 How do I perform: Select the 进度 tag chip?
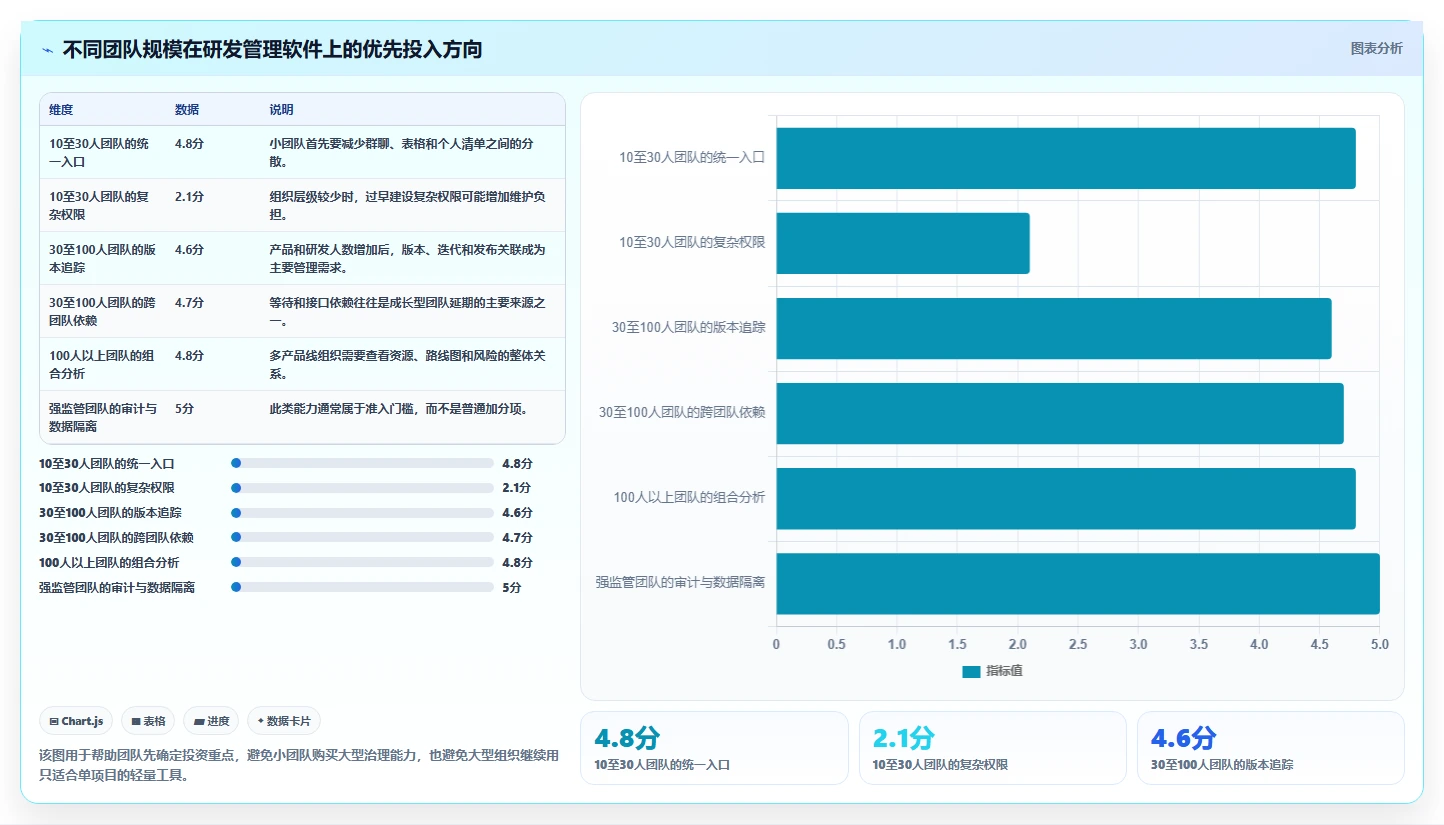[x=211, y=721]
